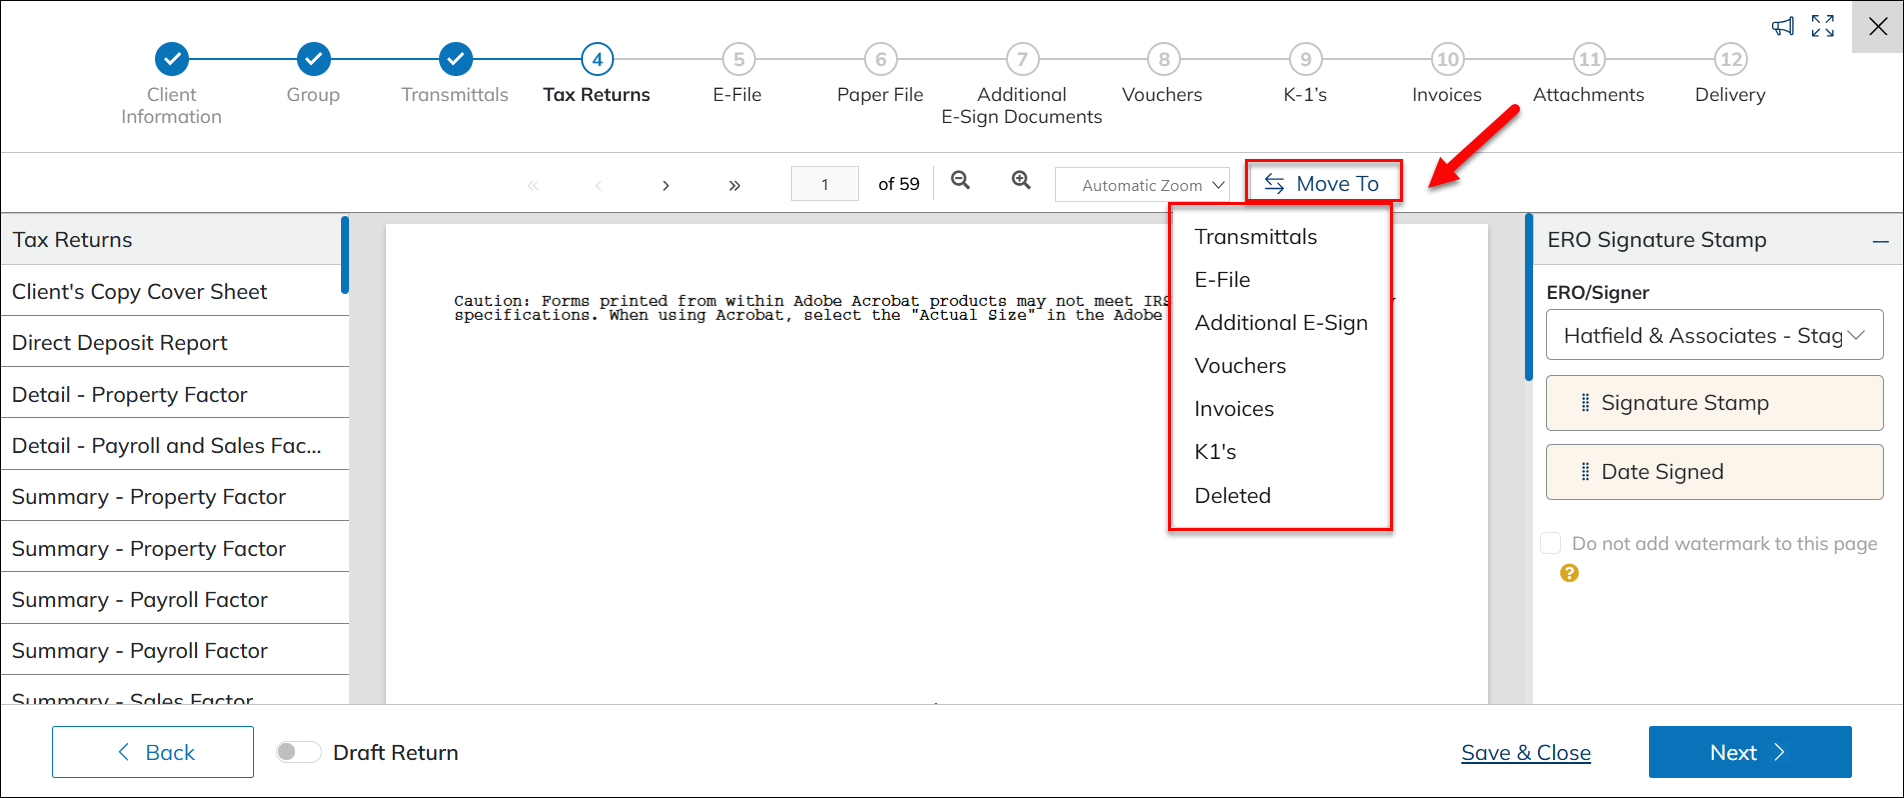
Task: Click the Save & Close link
Action: pyautogui.click(x=1525, y=753)
